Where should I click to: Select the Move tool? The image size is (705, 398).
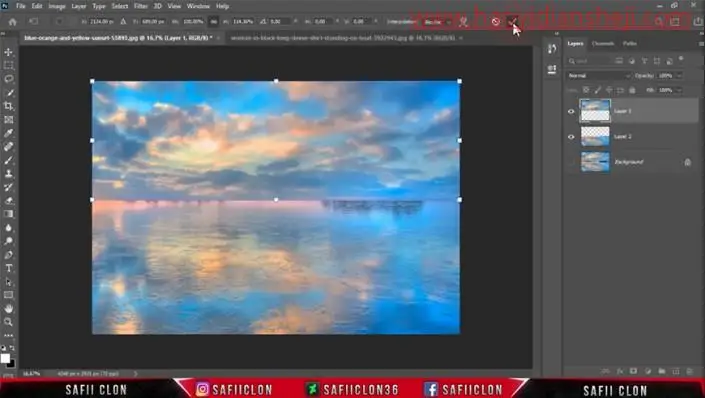[9, 52]
